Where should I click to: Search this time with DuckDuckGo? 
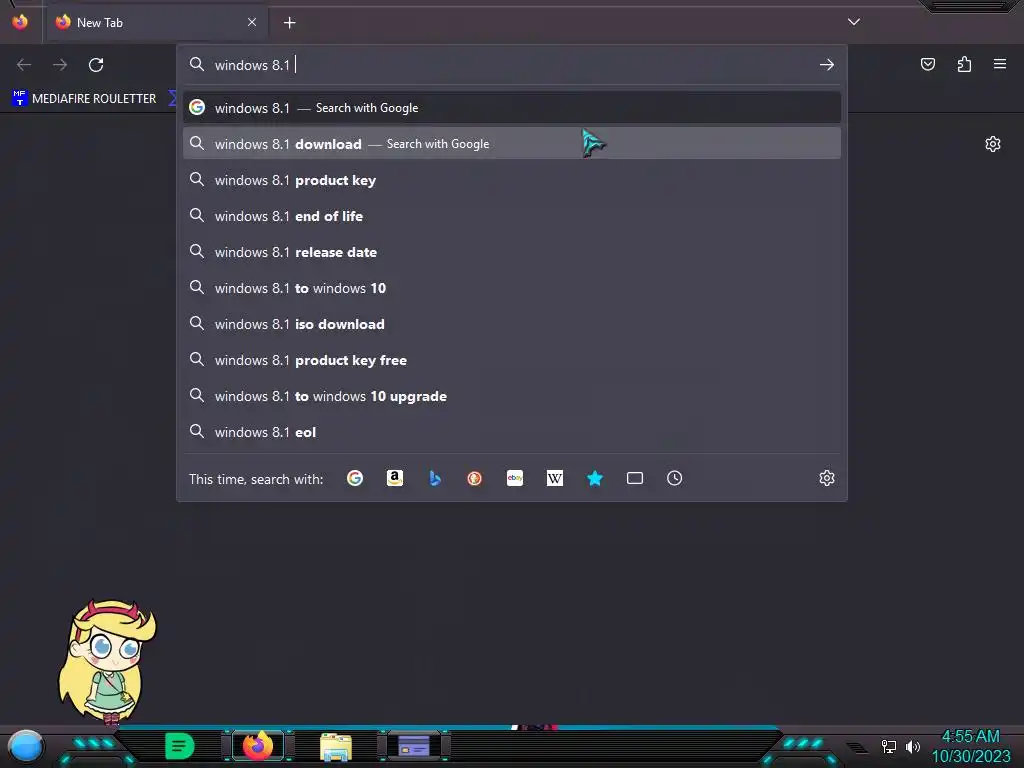pos(475,478)
